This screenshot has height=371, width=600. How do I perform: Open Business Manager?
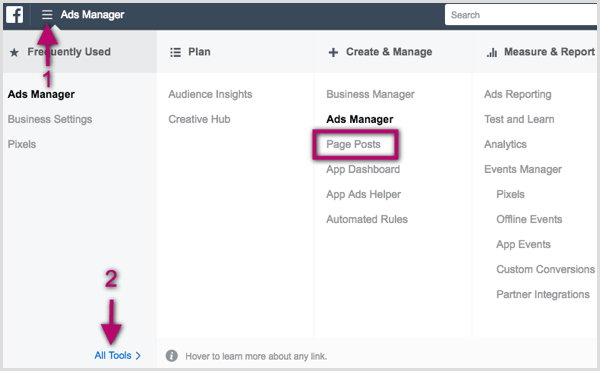[370, 94]
